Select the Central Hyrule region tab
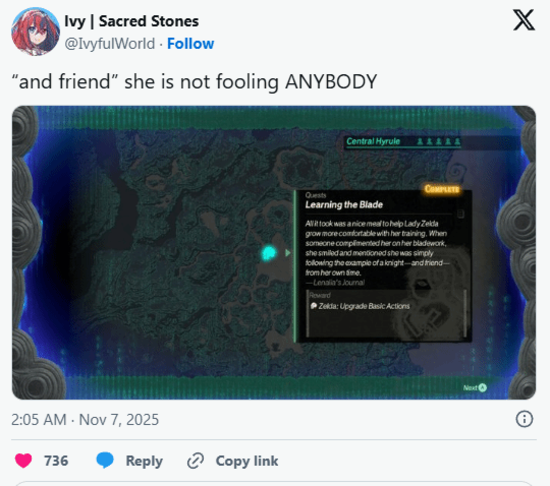 tap(403, 141)
